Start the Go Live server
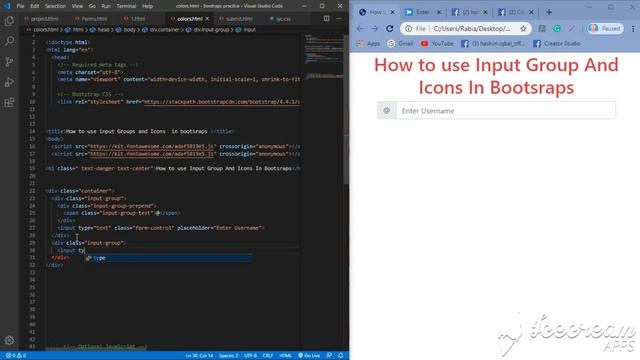The height and width of the screenshot is (360, 640). 309,356
